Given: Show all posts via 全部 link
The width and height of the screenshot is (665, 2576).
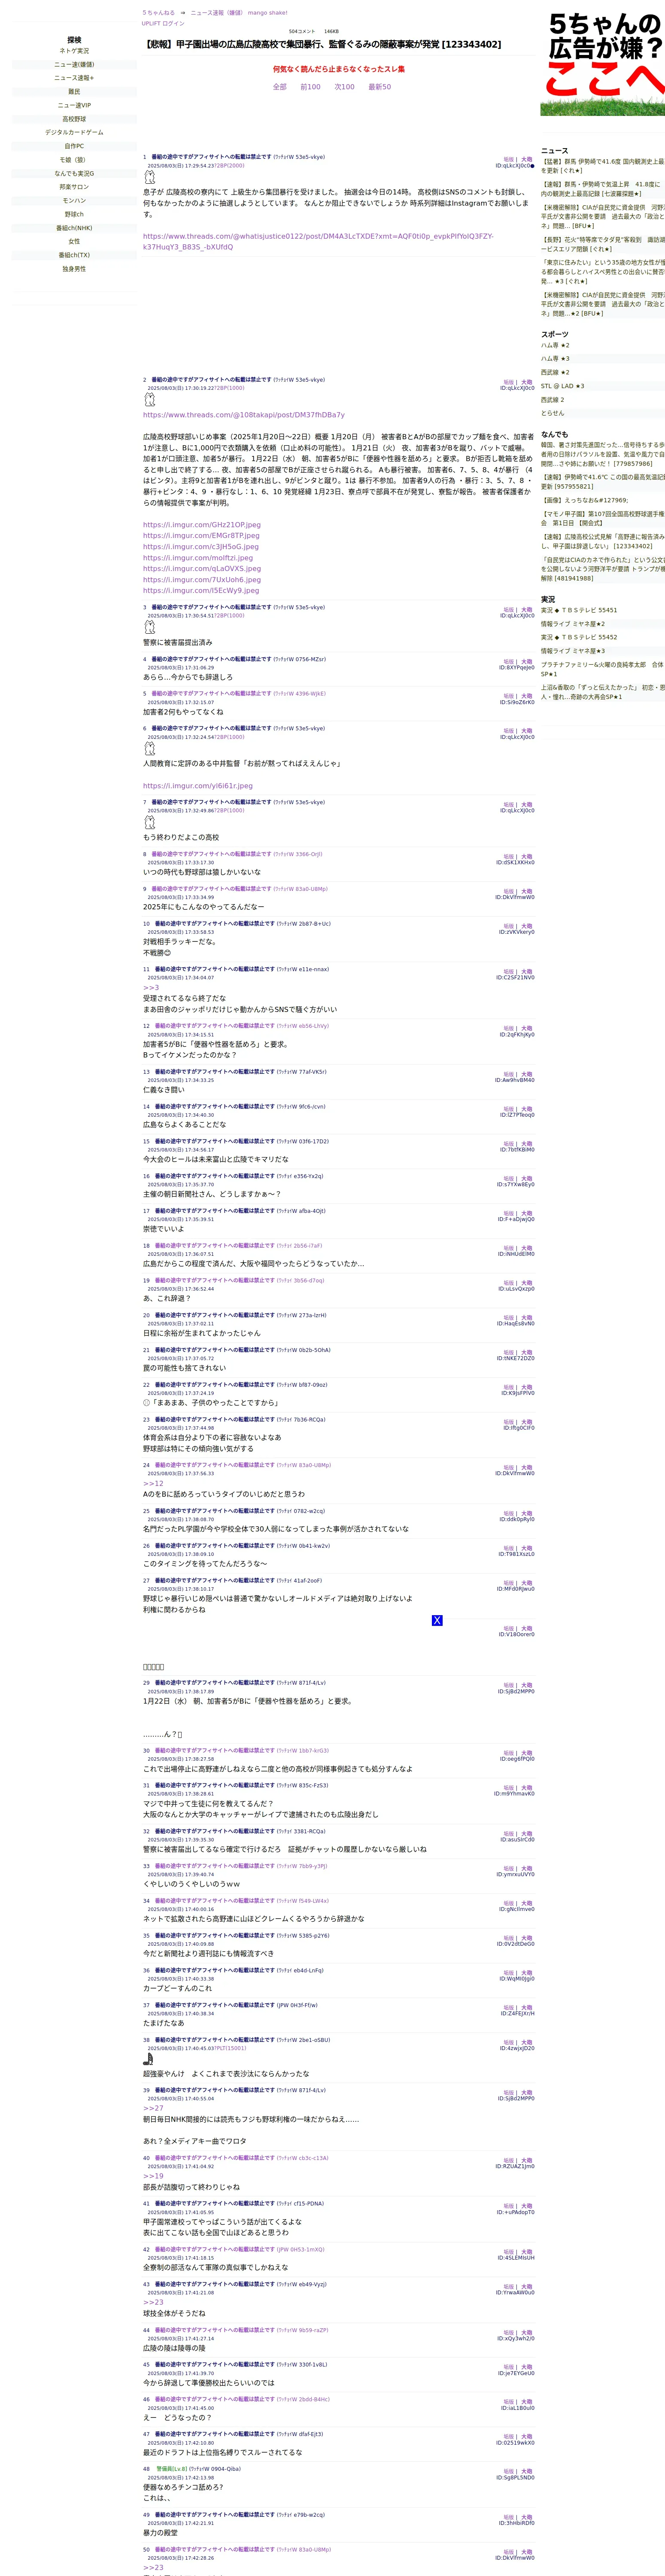Looking at the screenshot, I should pos(280,87).
